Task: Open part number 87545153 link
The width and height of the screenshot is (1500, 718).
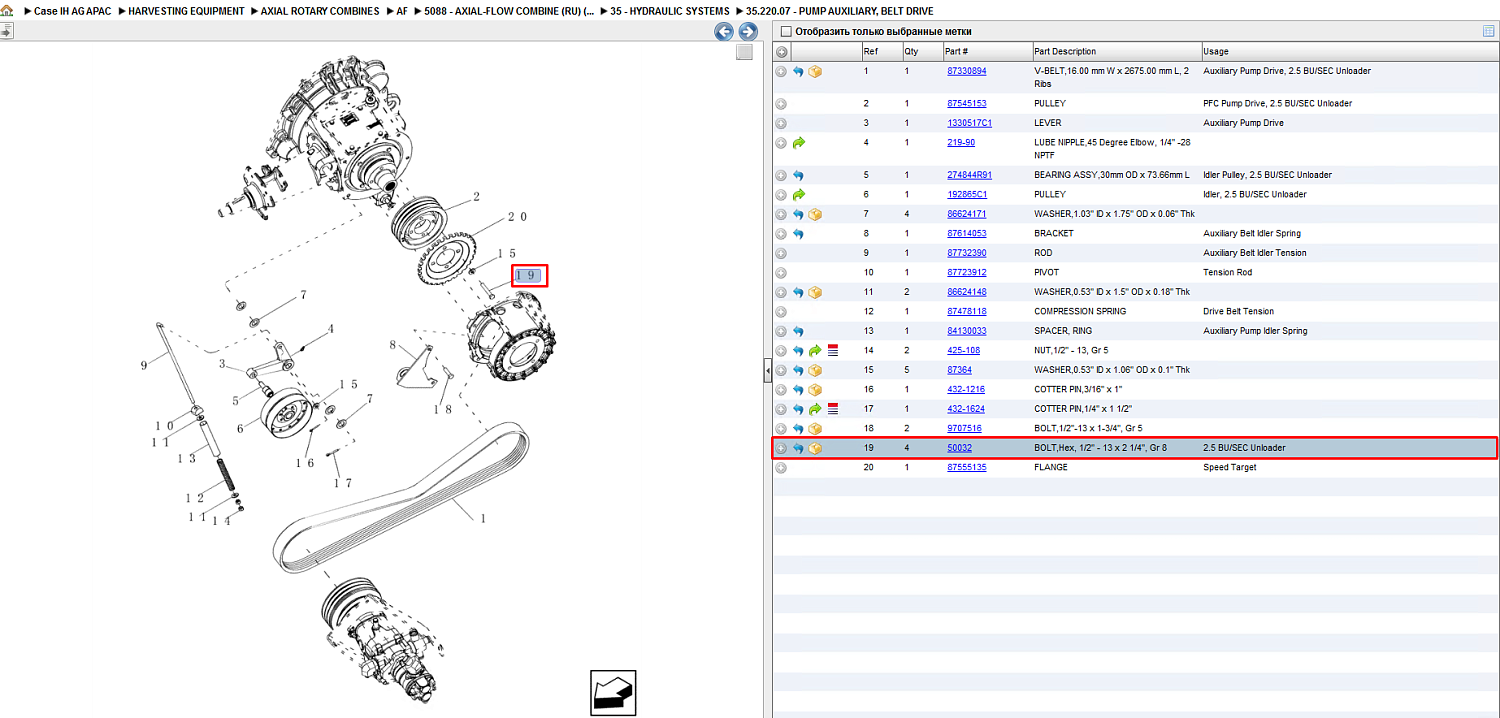Action: (966, 103)
